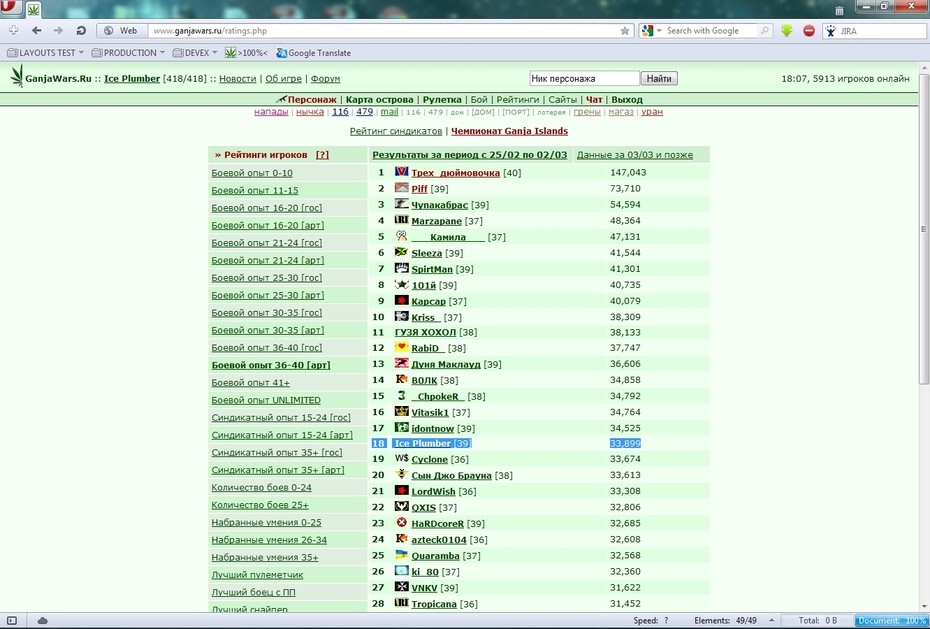Open the Google Translate bookmark
This screenshot has height=629, width=930.
pyautogui.click(x=313, y=53)
